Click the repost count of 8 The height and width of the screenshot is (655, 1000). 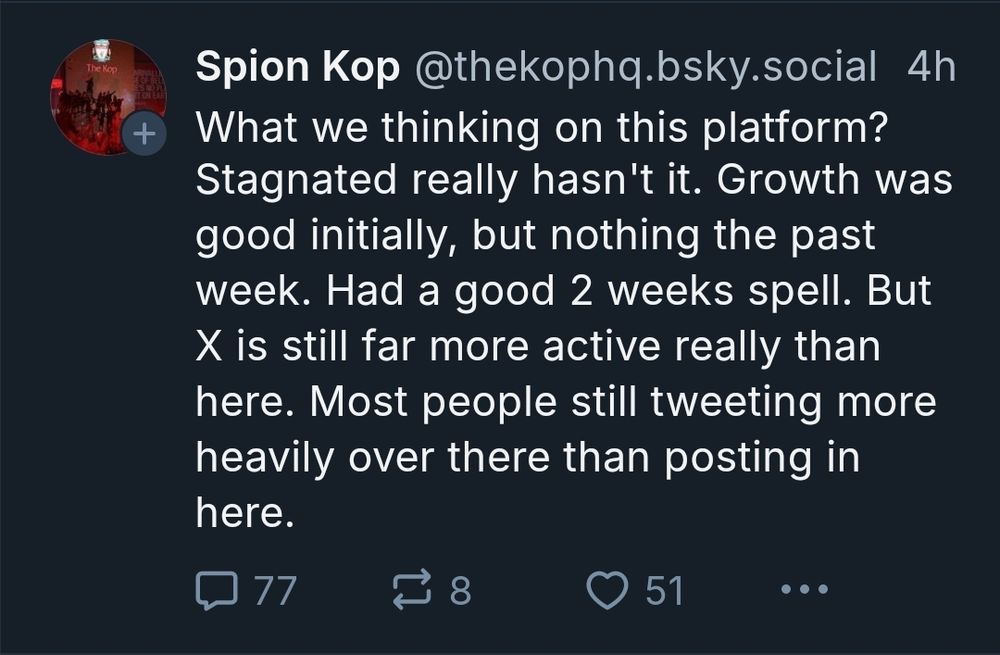[459, 590]
